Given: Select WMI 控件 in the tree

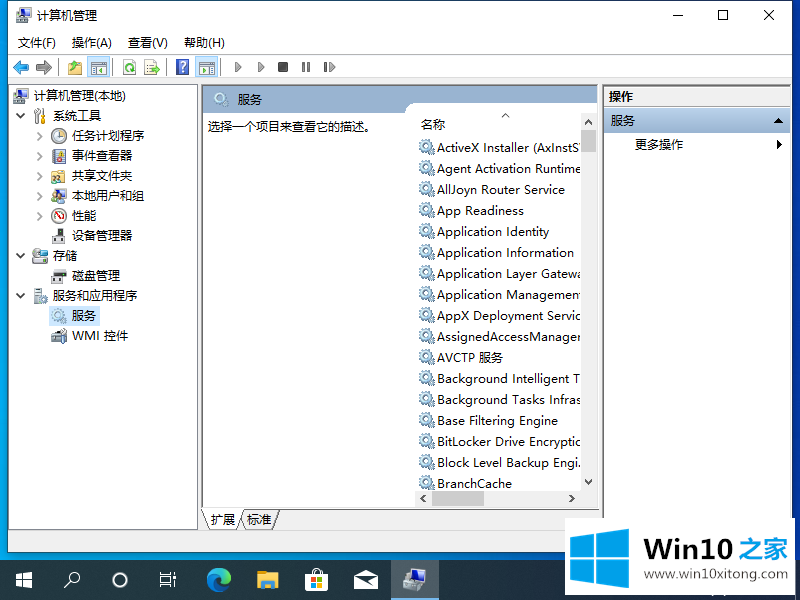Looking at the screenshot, I should 100,336.
